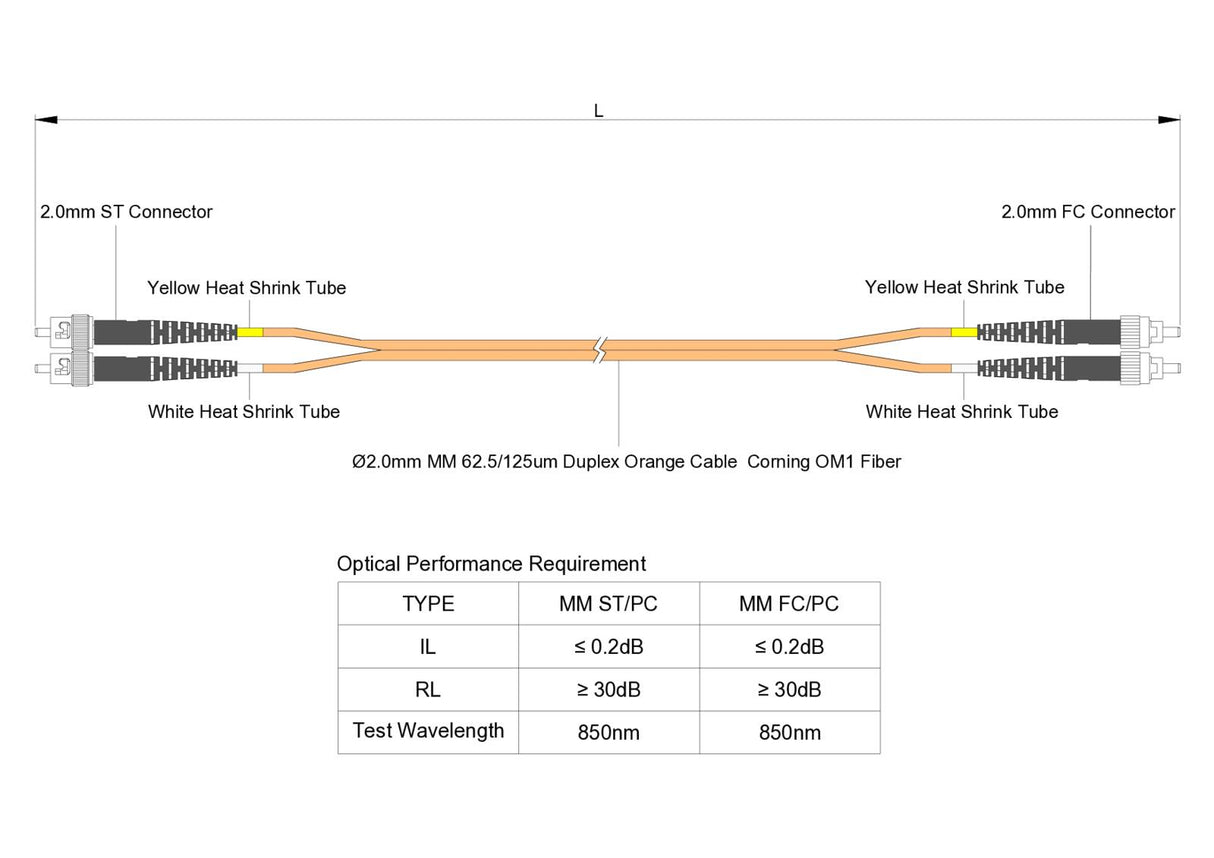Click the "Test Wavelength" row label
The image size is (1214, 858).
click(428, 731)
